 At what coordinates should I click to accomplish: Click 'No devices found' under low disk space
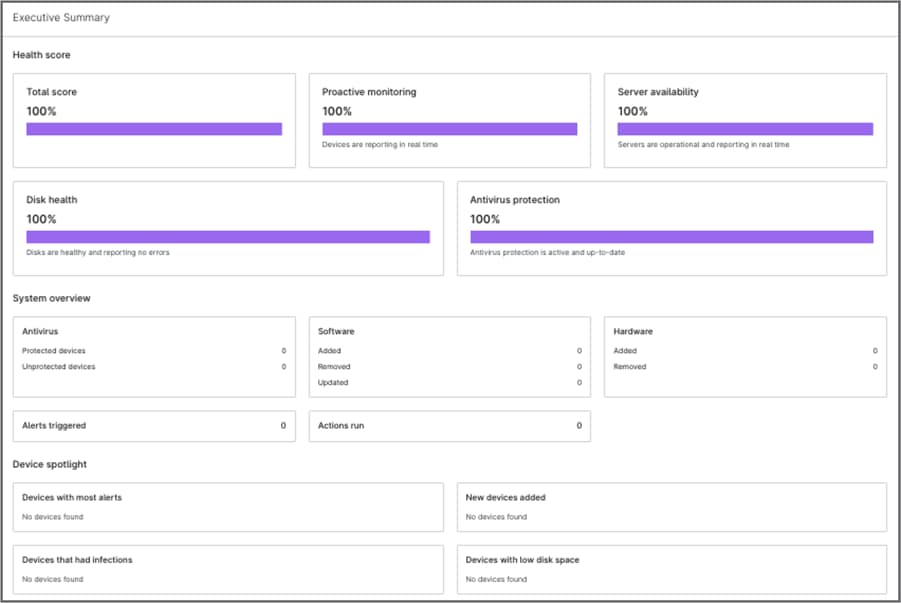click(496, 579)
